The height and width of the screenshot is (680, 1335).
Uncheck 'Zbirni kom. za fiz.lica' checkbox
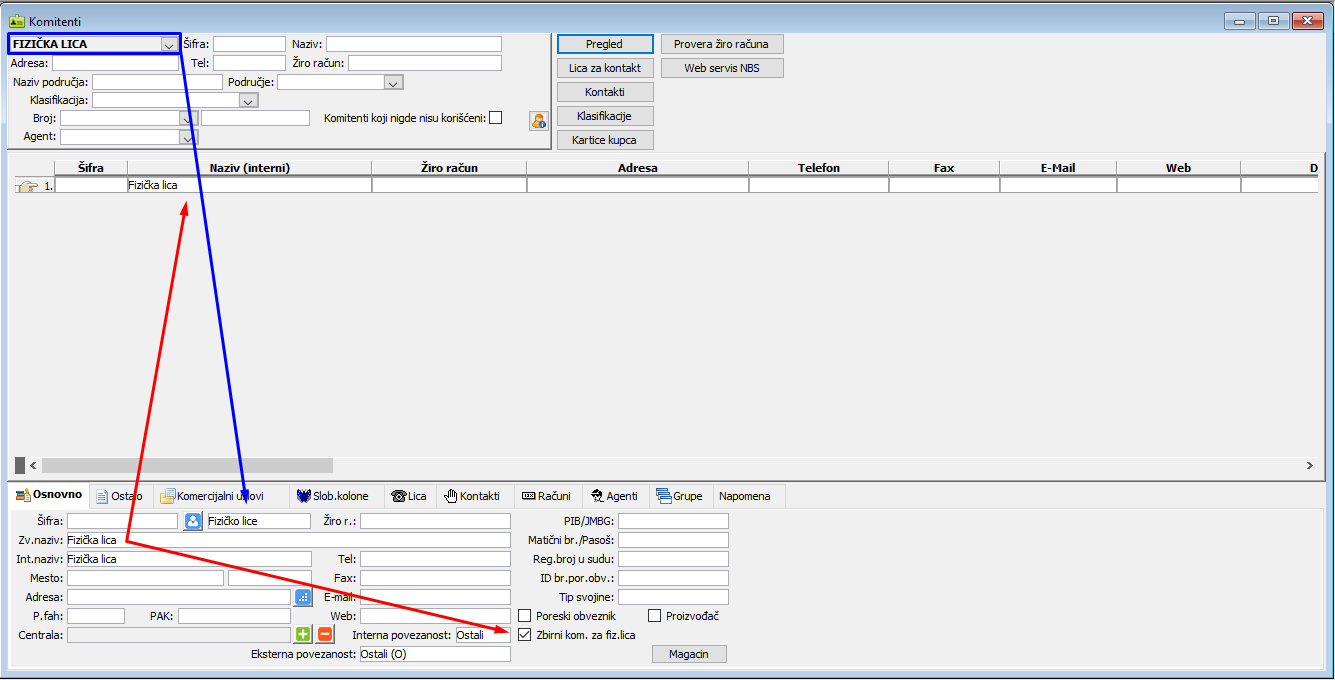coord(525,635)
